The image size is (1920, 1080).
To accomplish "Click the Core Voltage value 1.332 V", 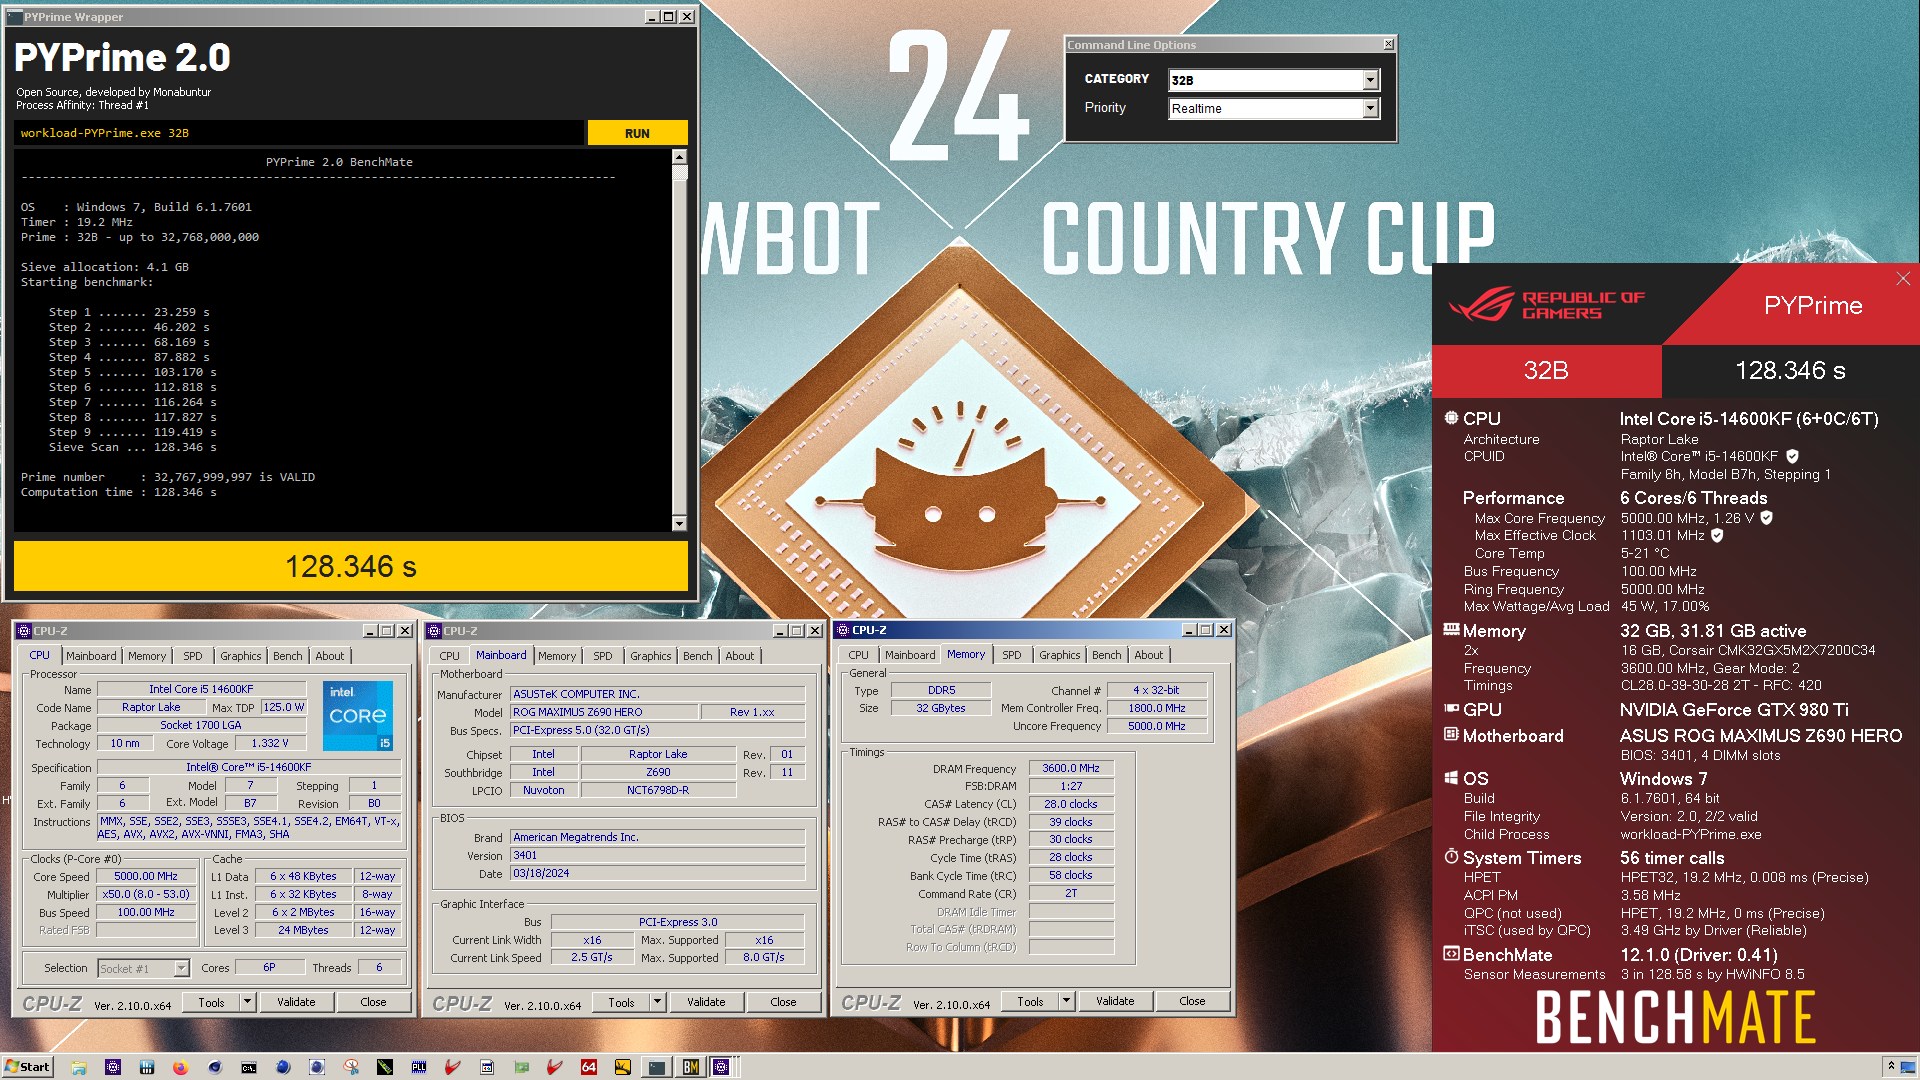I will (270, 743).
